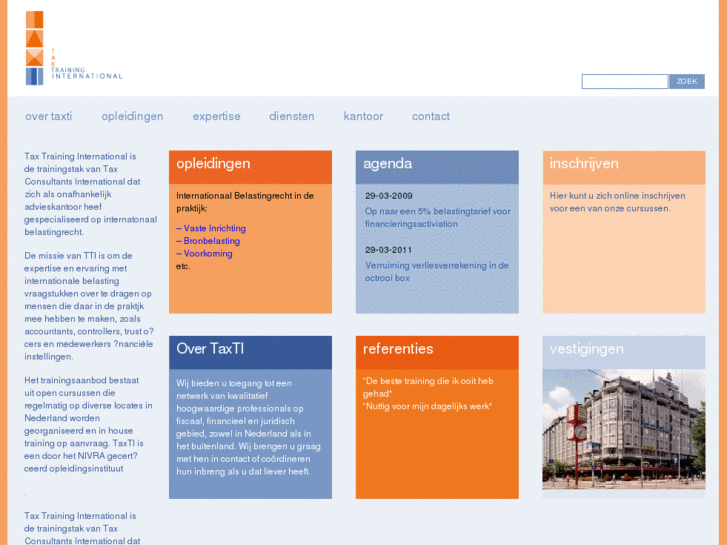This screenshot has width=727, height=545.
Task: Click the referenties tile header
Action: (x=437, y=353)
